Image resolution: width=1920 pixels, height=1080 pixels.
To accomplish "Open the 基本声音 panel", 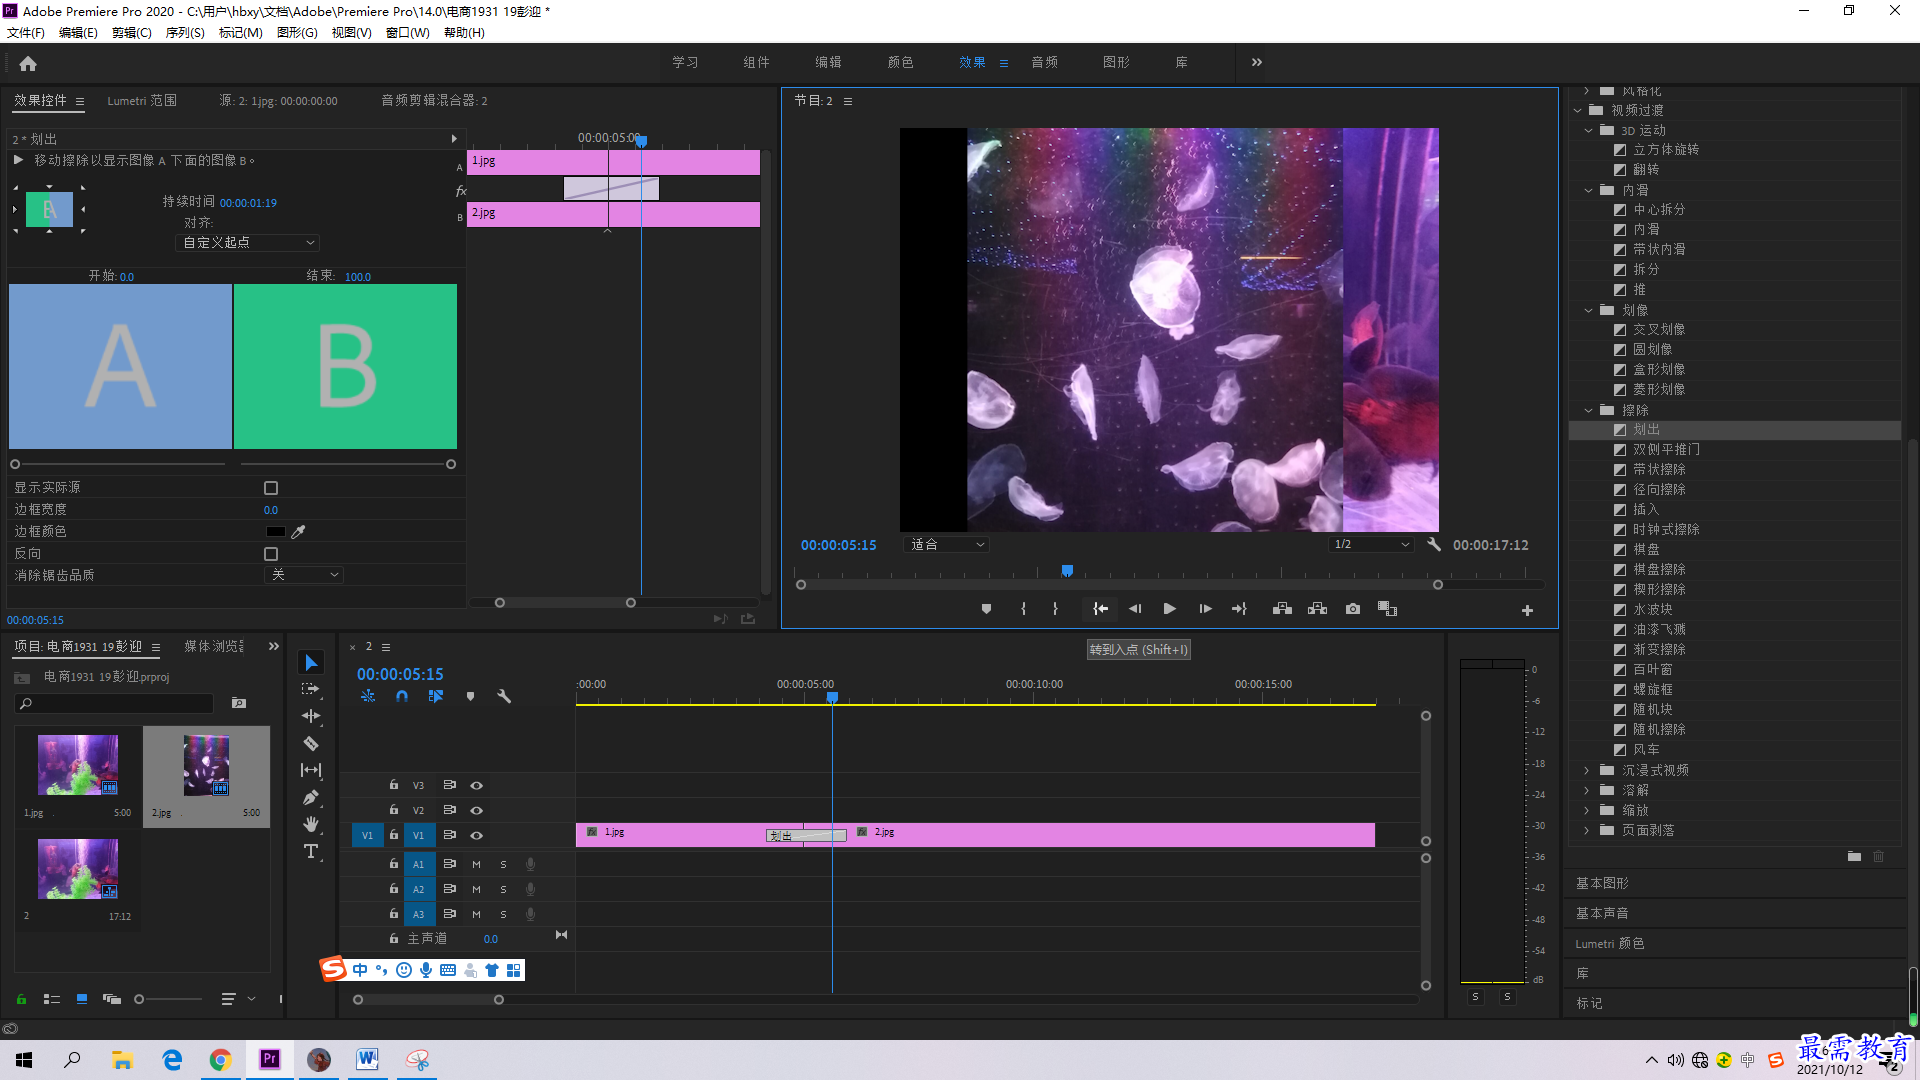I will tap(1602, 913).
